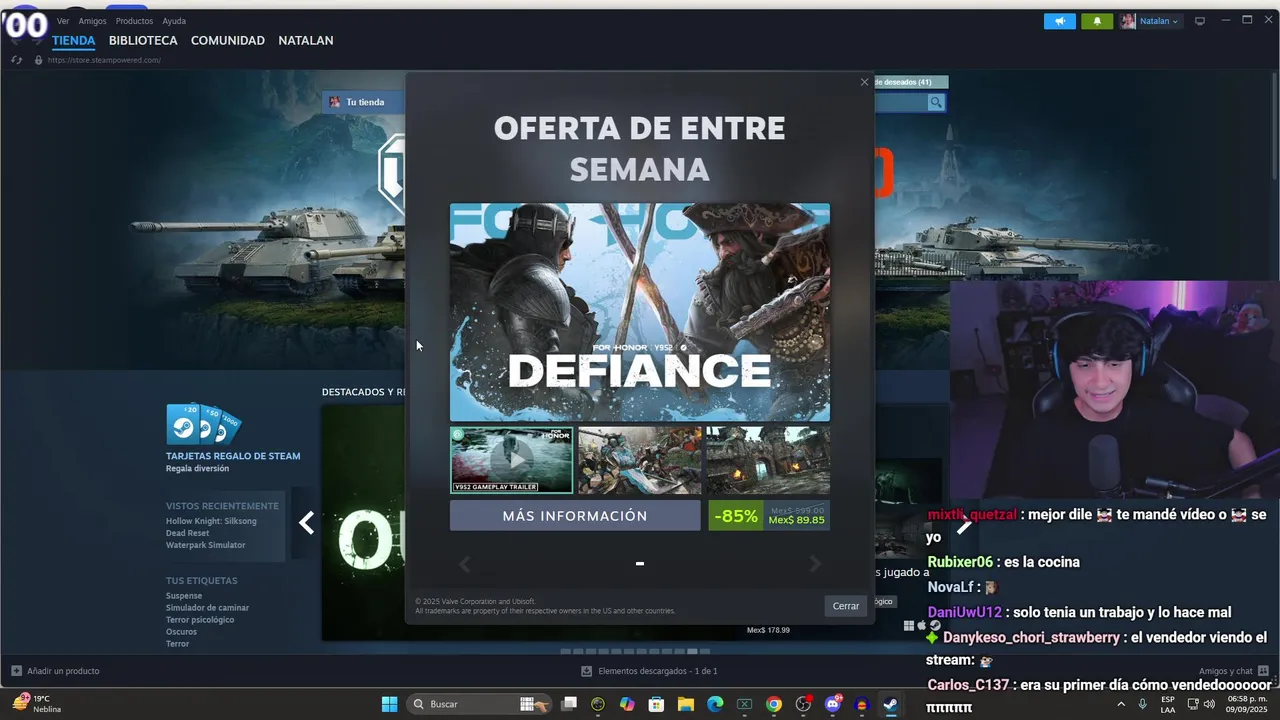The image size is (1280, 720).
Task: Open the green notifications bell
Action: [1097, 21]
